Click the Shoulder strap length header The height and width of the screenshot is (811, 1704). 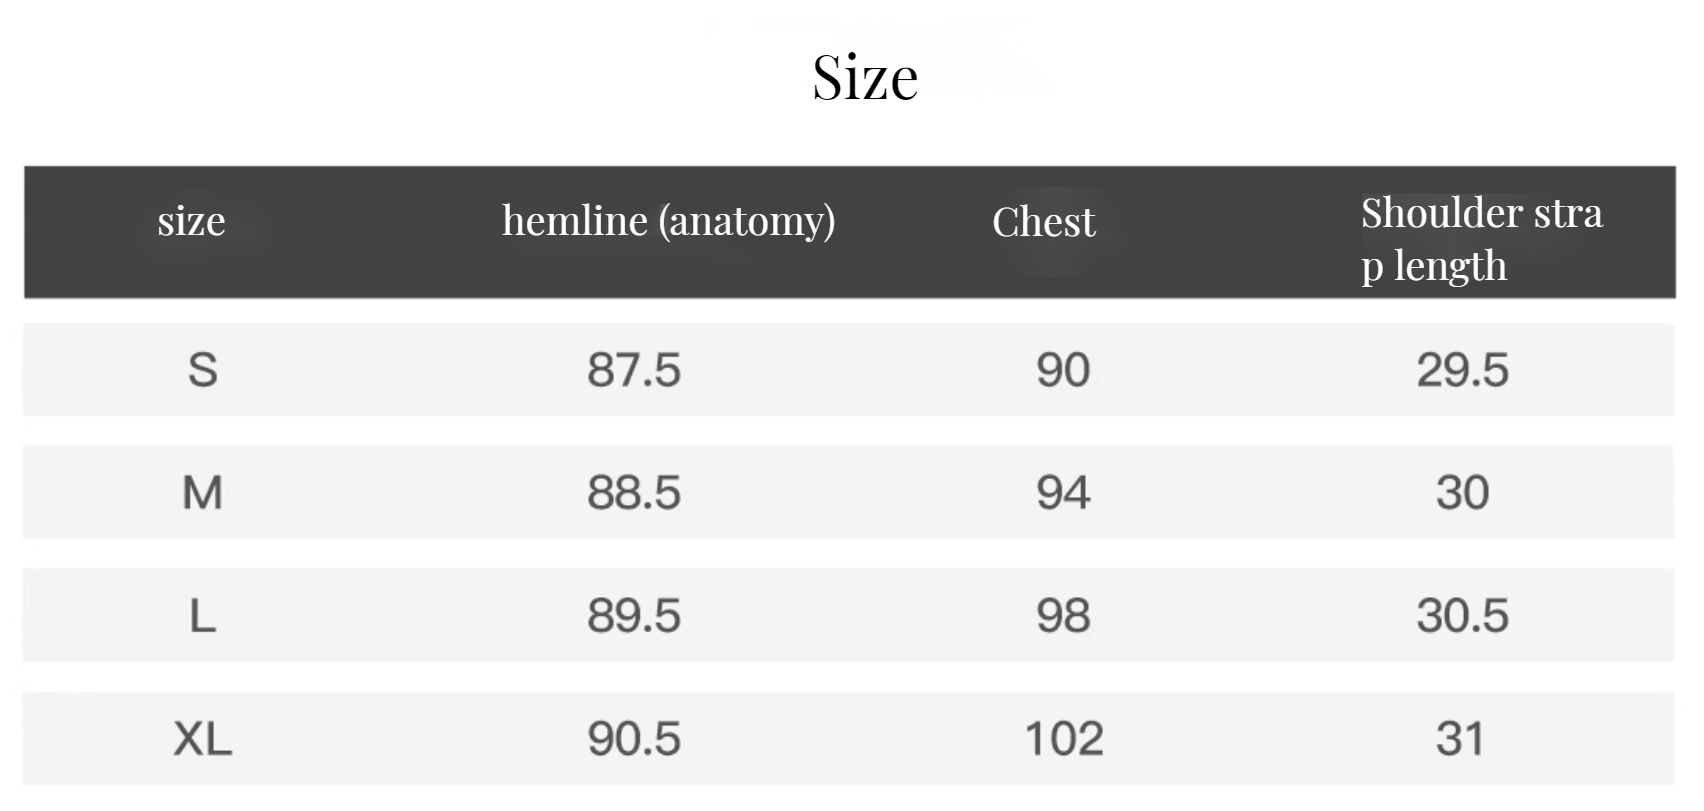[x=1481, y=240]
